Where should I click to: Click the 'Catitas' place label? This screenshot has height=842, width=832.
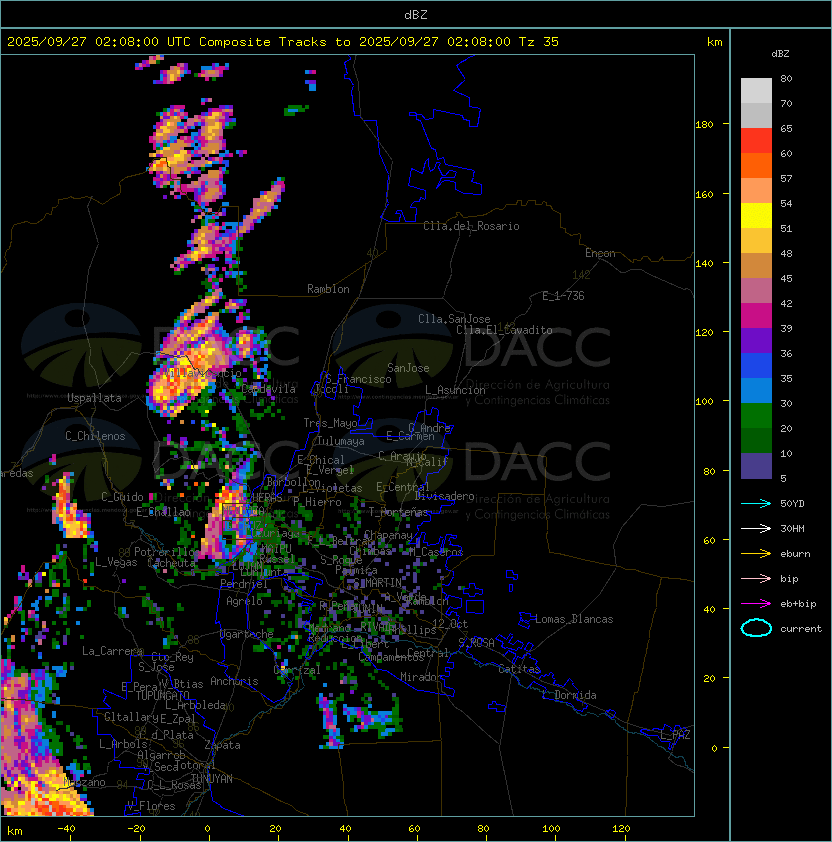coord(519,669)
